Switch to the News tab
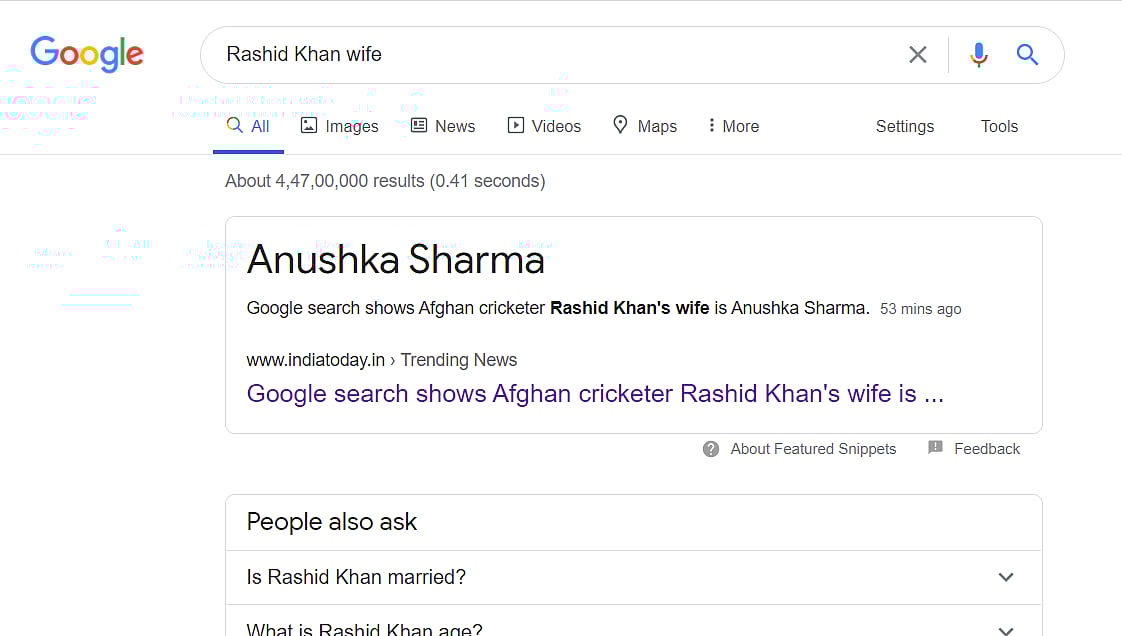The width and height of the screenshot is (1122, 636). pos(443,126)
